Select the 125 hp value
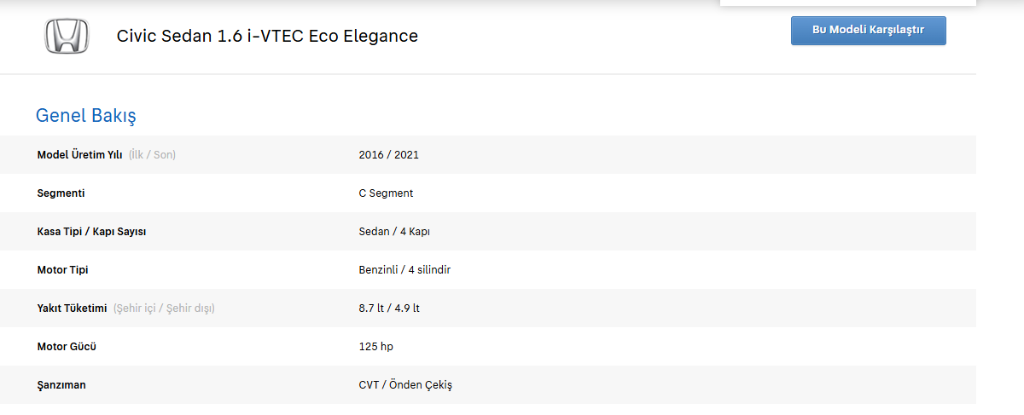Screen dimensions: 1024x415 click(x=375, y=346)
